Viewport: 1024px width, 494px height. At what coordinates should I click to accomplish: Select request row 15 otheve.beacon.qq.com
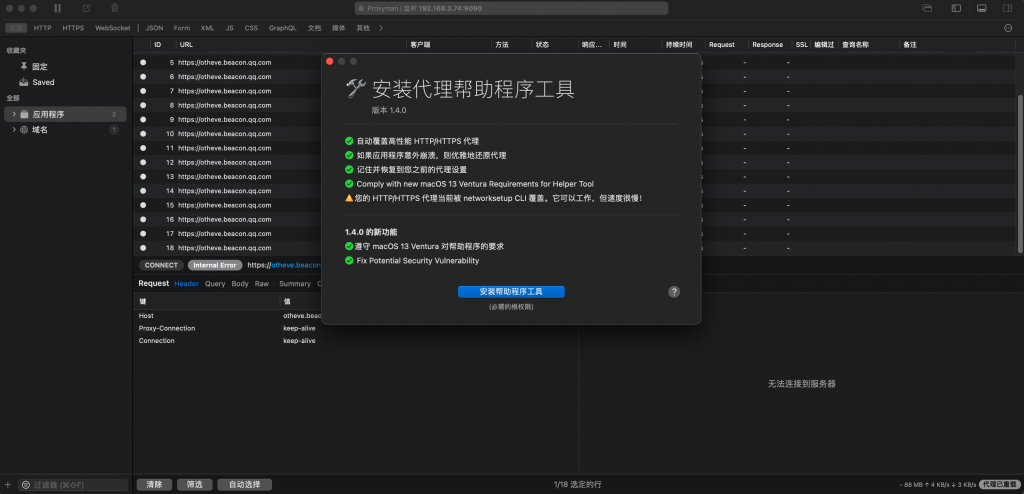(x=229, y=205)
